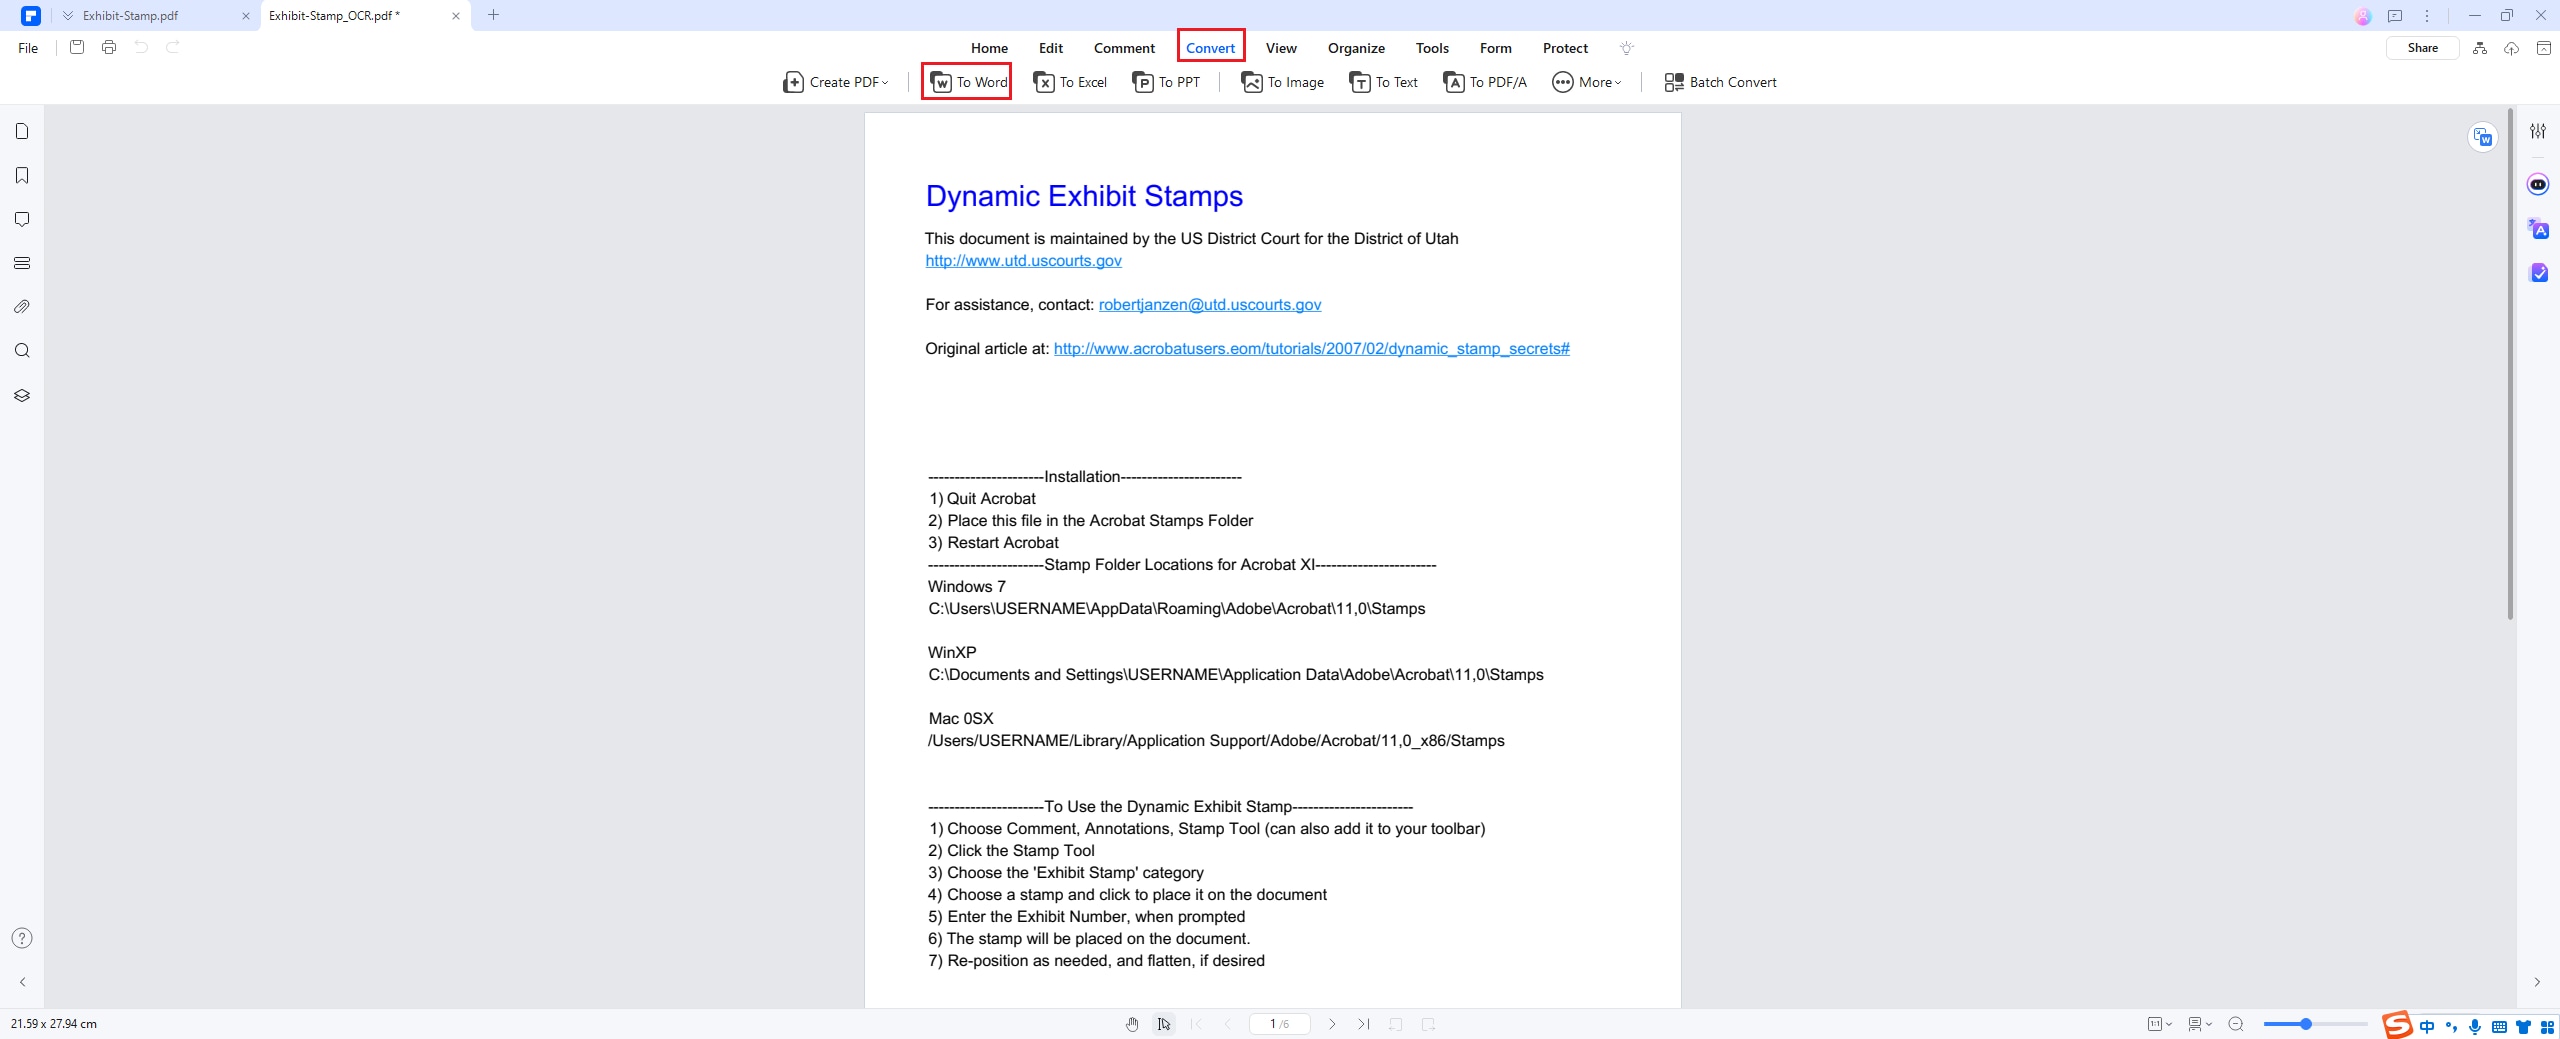This screenshot has height=1039, width=2560.
Task: Open the attachments paperclip panel
Action: 22,307
